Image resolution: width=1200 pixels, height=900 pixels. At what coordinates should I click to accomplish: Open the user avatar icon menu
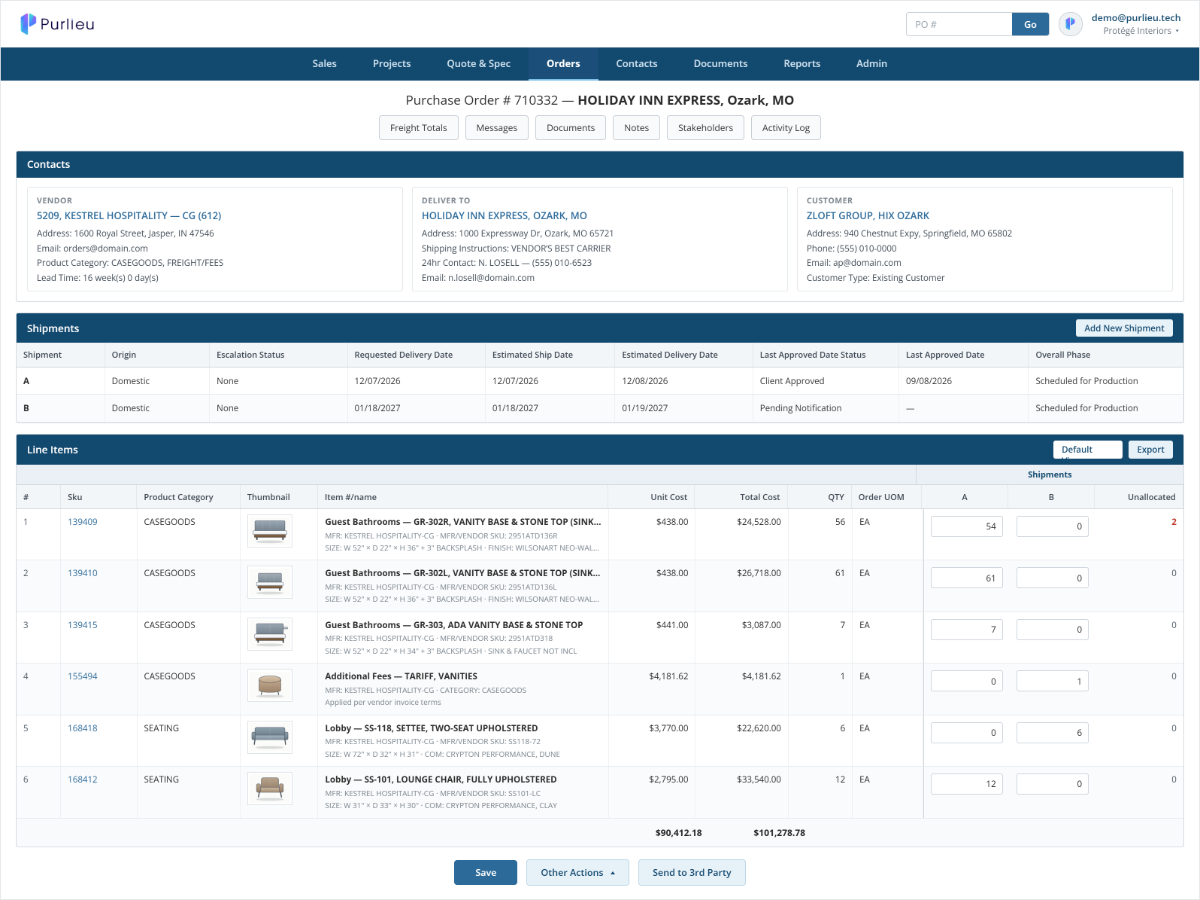point(1071,24)
